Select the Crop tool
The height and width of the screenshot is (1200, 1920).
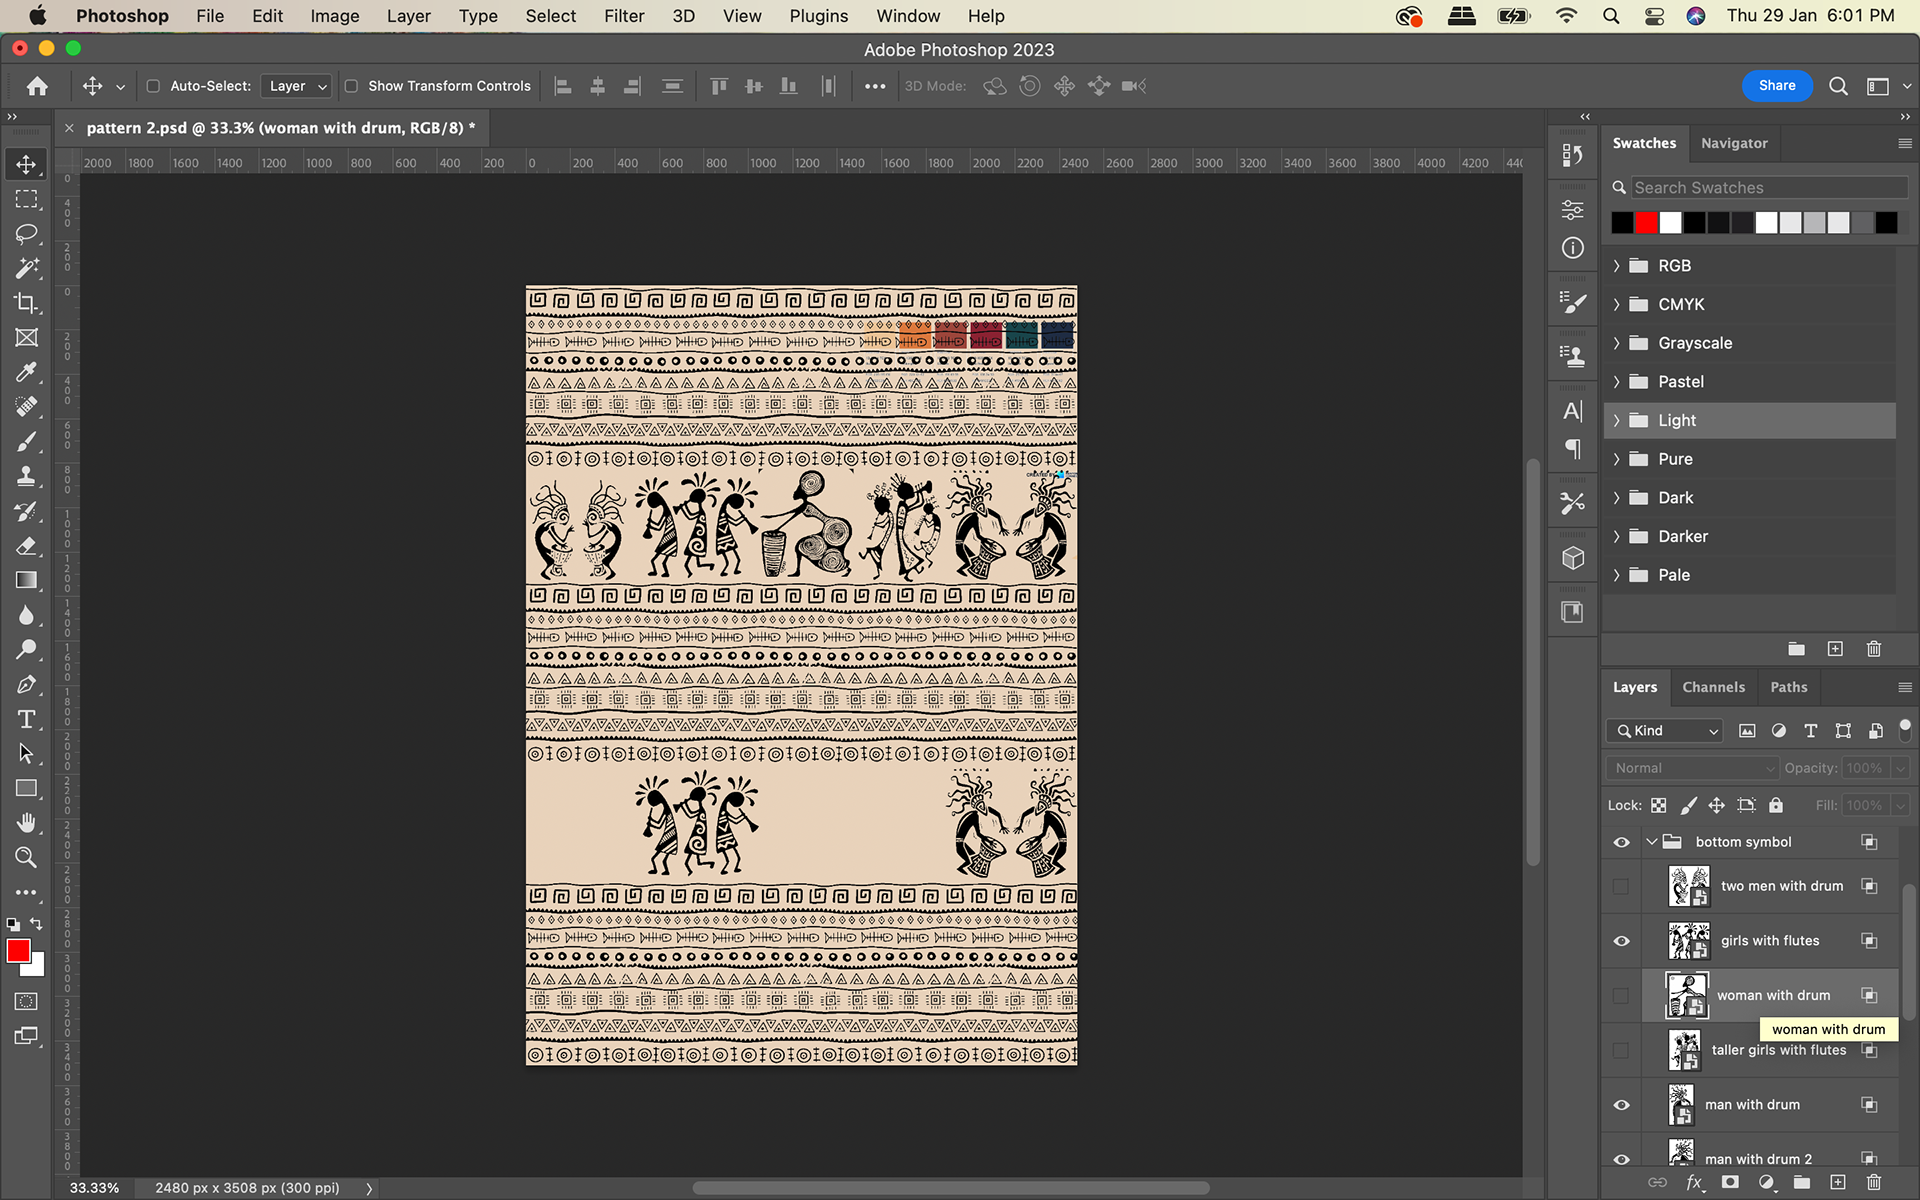tap(26, 303)
